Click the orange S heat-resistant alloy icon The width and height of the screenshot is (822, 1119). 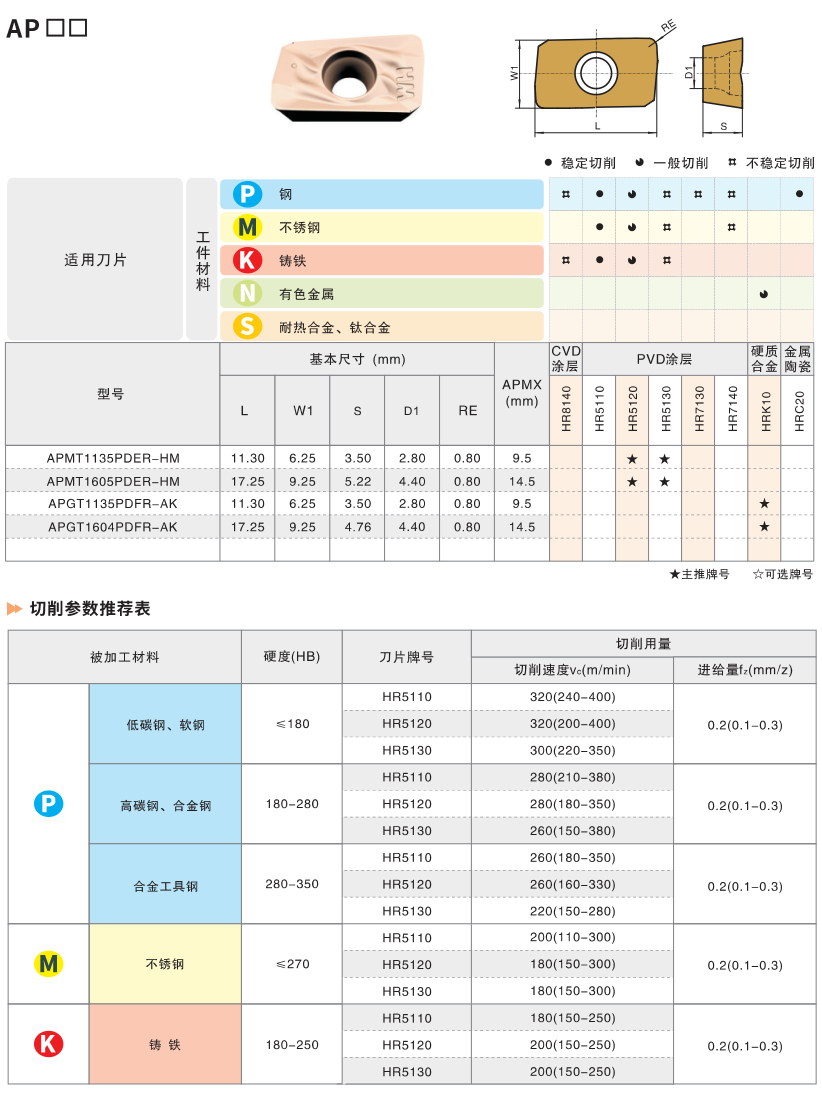pos(247,326)
